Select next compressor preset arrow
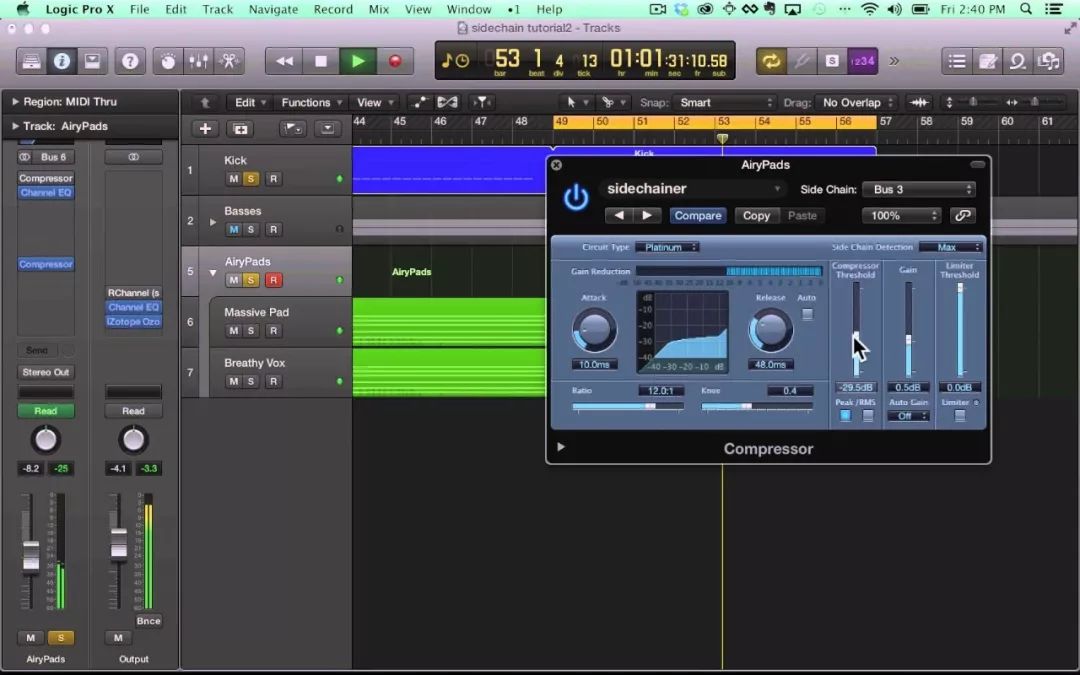 coord(647,216)
